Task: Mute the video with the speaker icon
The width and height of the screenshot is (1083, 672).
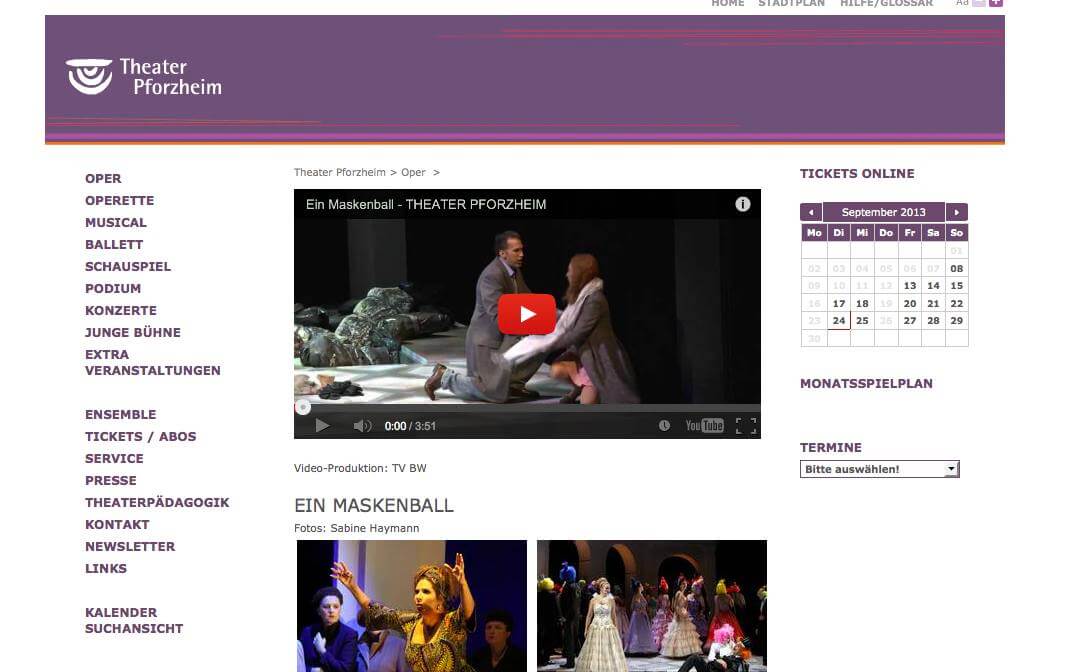Action: tap(362, 426)
